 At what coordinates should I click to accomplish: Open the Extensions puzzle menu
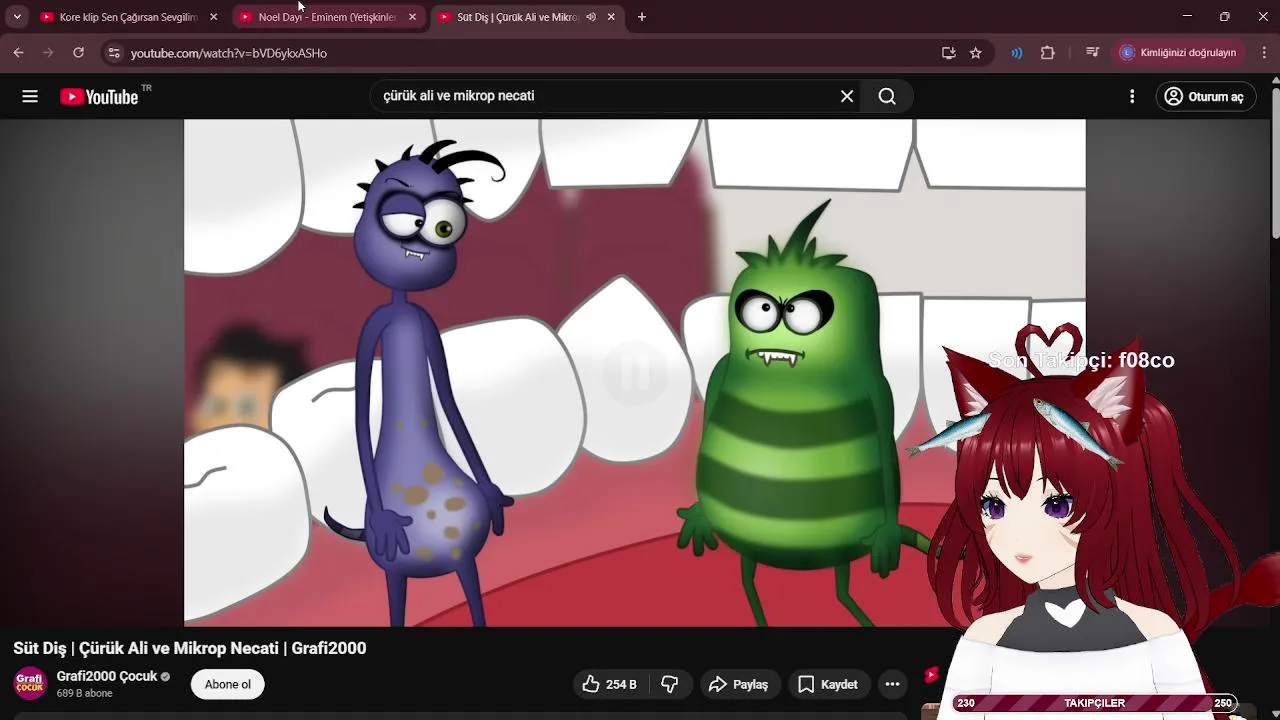click(x=1048, y=53)
